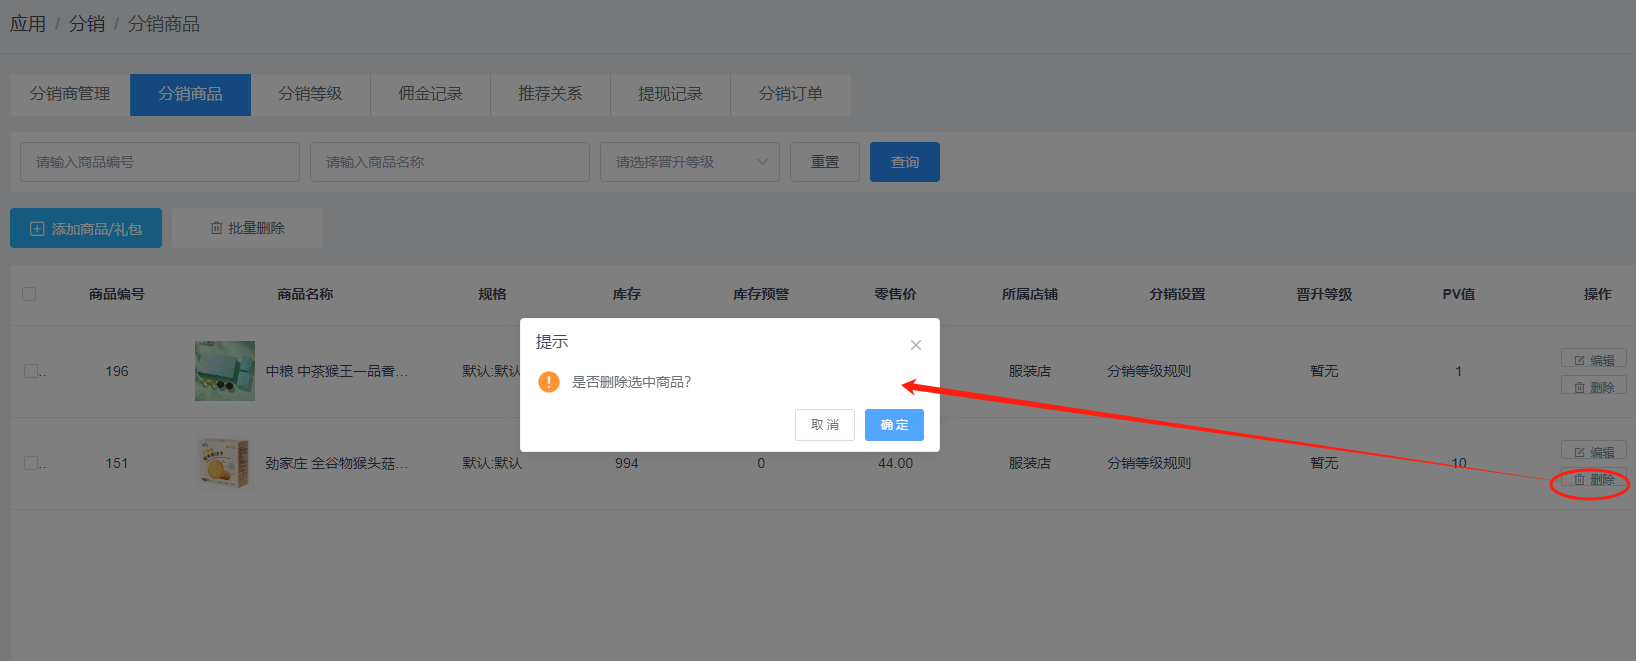Viewport: 1636px width, 661px height.
Task: Close the 提示 dialog with X
Action: 915,345
